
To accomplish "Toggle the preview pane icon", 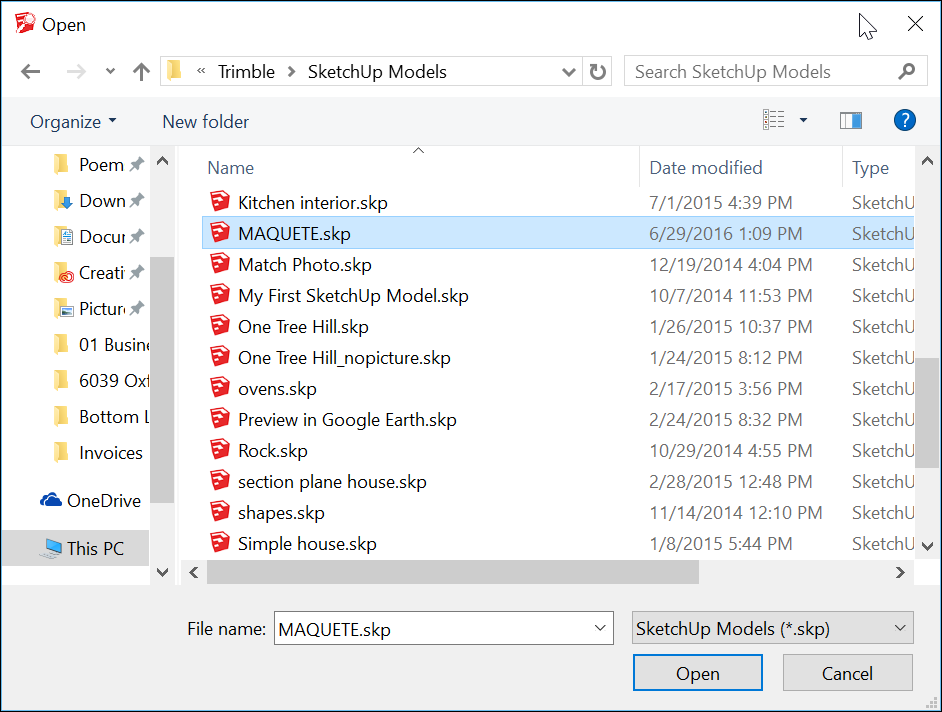I will [851, 119].
